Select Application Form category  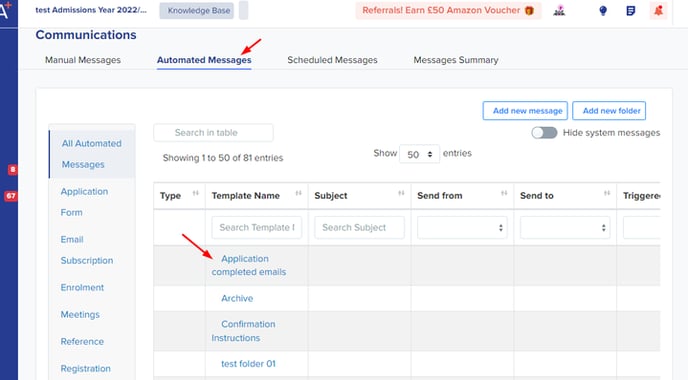pyautogui.click(x=84, y=202)
